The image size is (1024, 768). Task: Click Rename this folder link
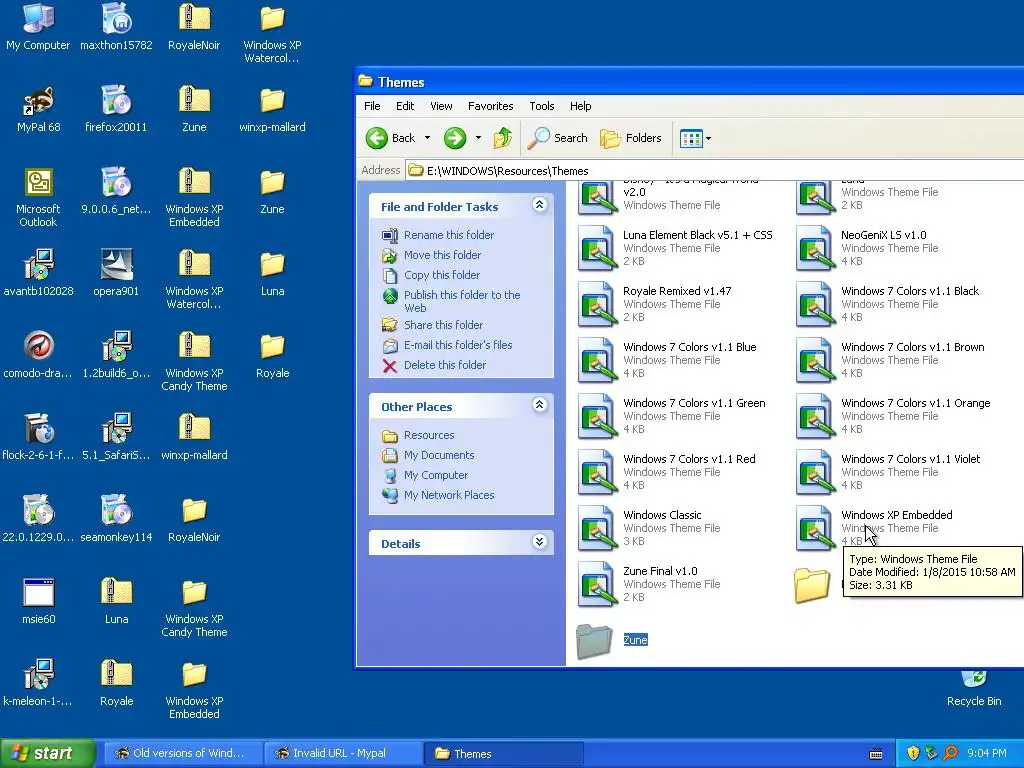click(449, 235)
